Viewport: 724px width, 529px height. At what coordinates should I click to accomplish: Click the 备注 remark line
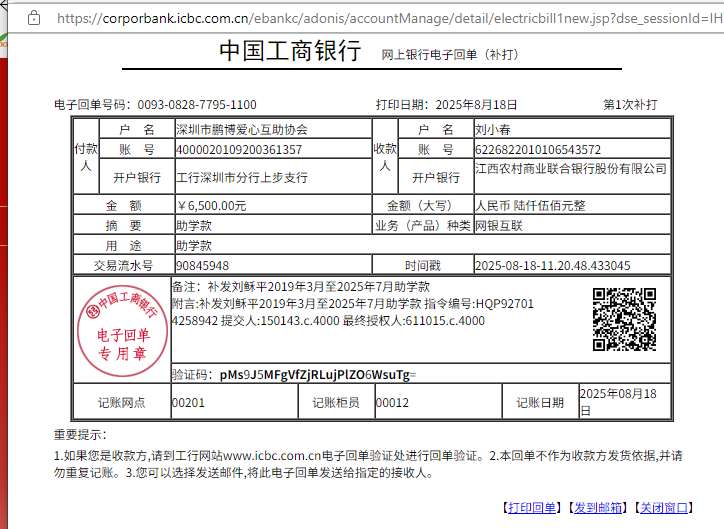coord(301,287)
